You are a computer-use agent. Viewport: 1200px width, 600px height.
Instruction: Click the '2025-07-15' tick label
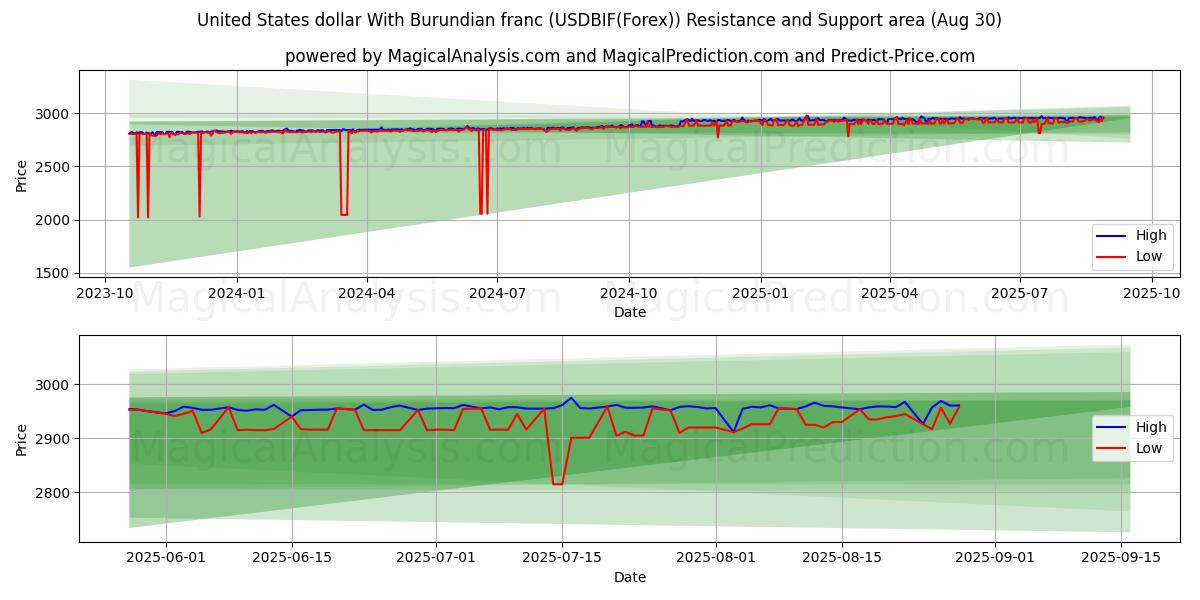tap(562, 558)
